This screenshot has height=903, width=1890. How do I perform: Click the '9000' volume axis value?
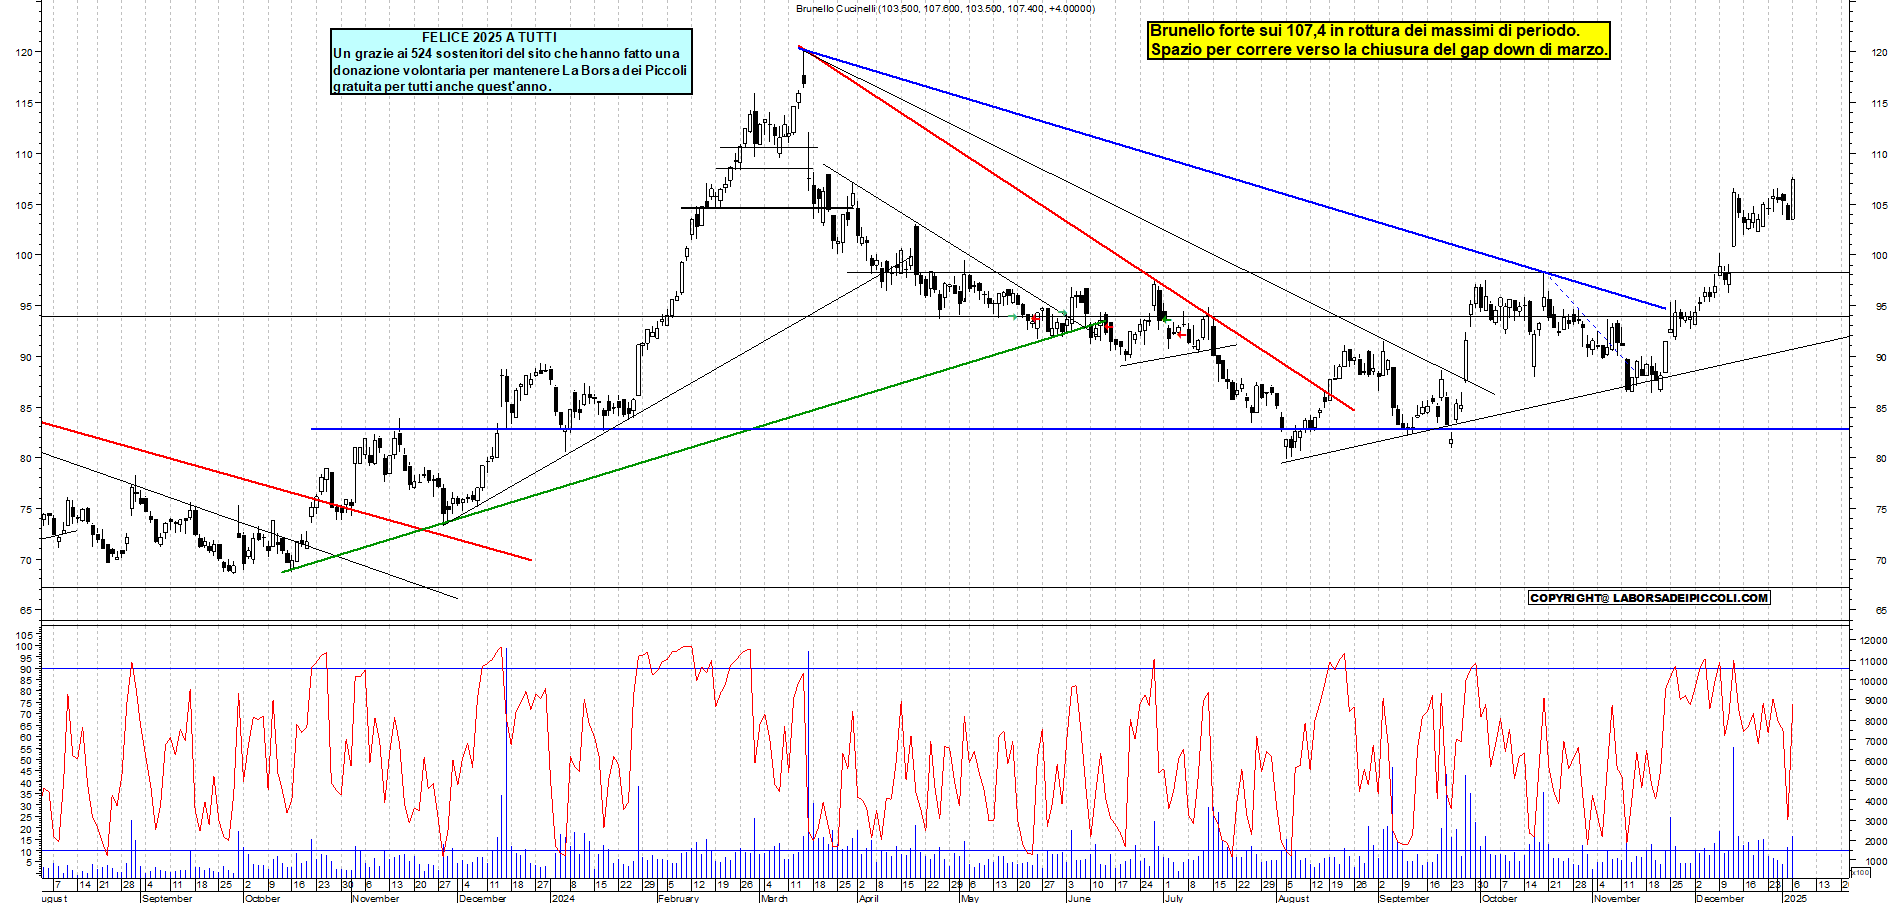pos(1876,701)
